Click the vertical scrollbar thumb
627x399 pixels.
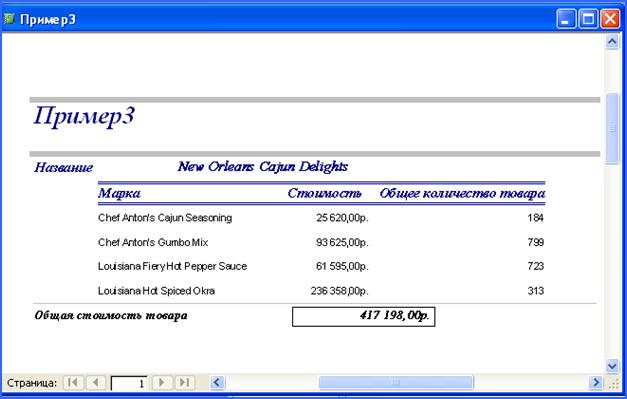point(612,129)
